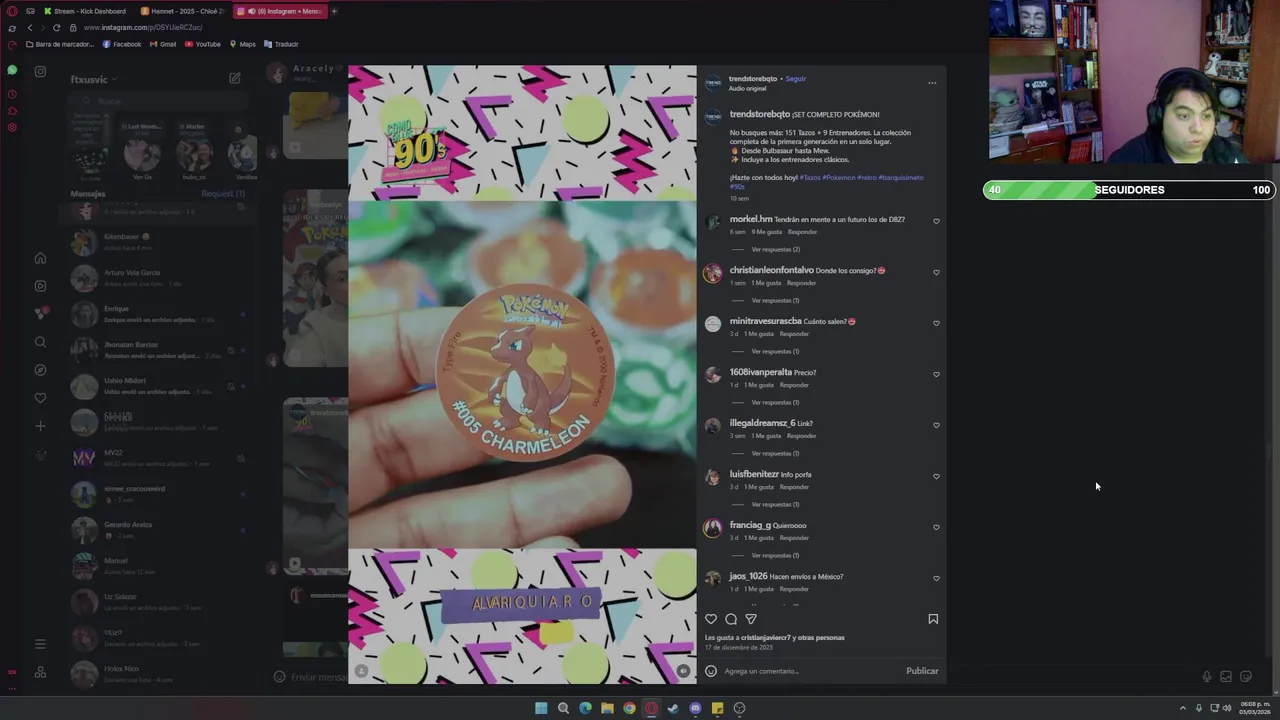Open Windows Start menu
The width and height of the screenshot is (1280, 720).
tap(541, 708)
